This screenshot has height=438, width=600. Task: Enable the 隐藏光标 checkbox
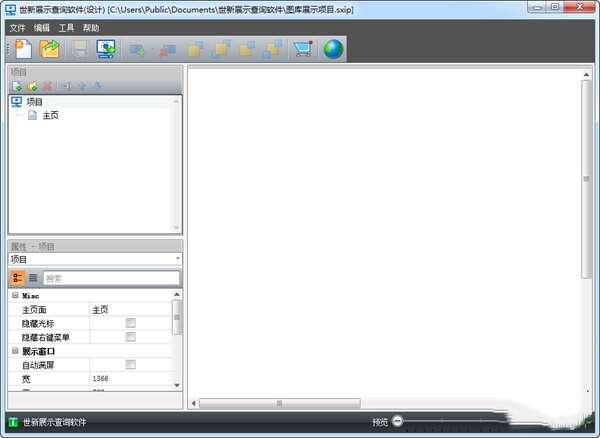pos(130,324)
